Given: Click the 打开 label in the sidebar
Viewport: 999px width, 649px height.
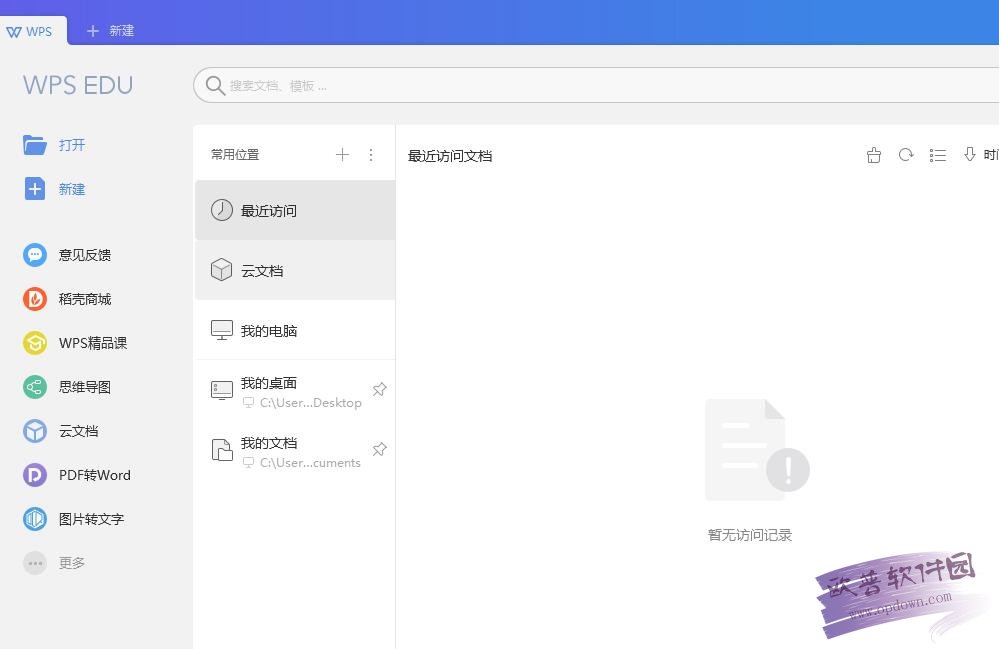Looking at the screenshot, I should [x=72, y=145].
